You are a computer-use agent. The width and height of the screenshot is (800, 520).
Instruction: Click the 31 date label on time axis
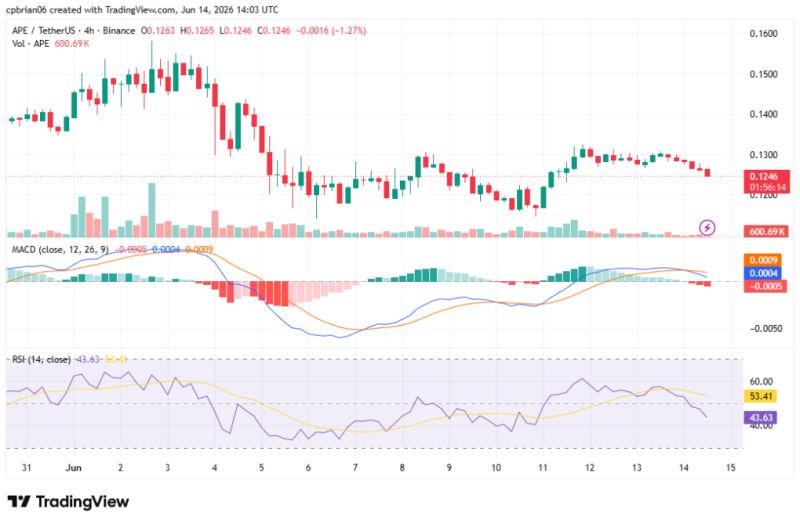click(27, 467)
